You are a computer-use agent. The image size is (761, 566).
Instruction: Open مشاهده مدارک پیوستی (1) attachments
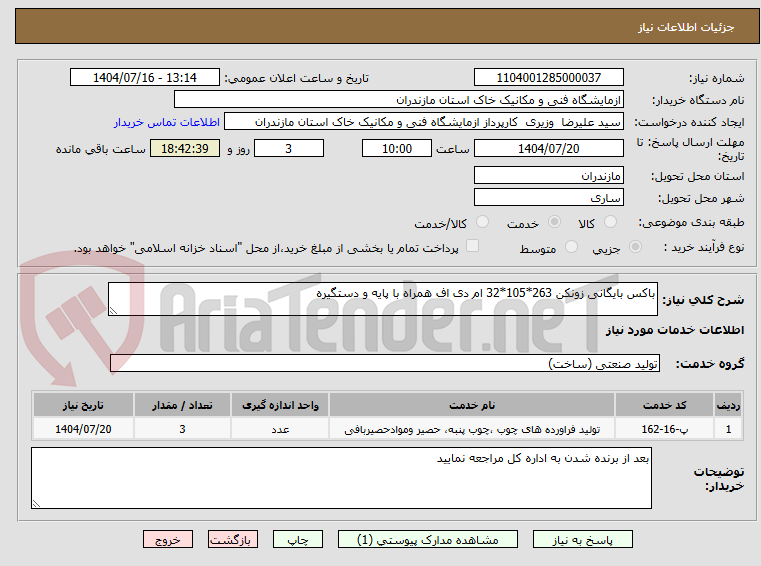[428, 539]
